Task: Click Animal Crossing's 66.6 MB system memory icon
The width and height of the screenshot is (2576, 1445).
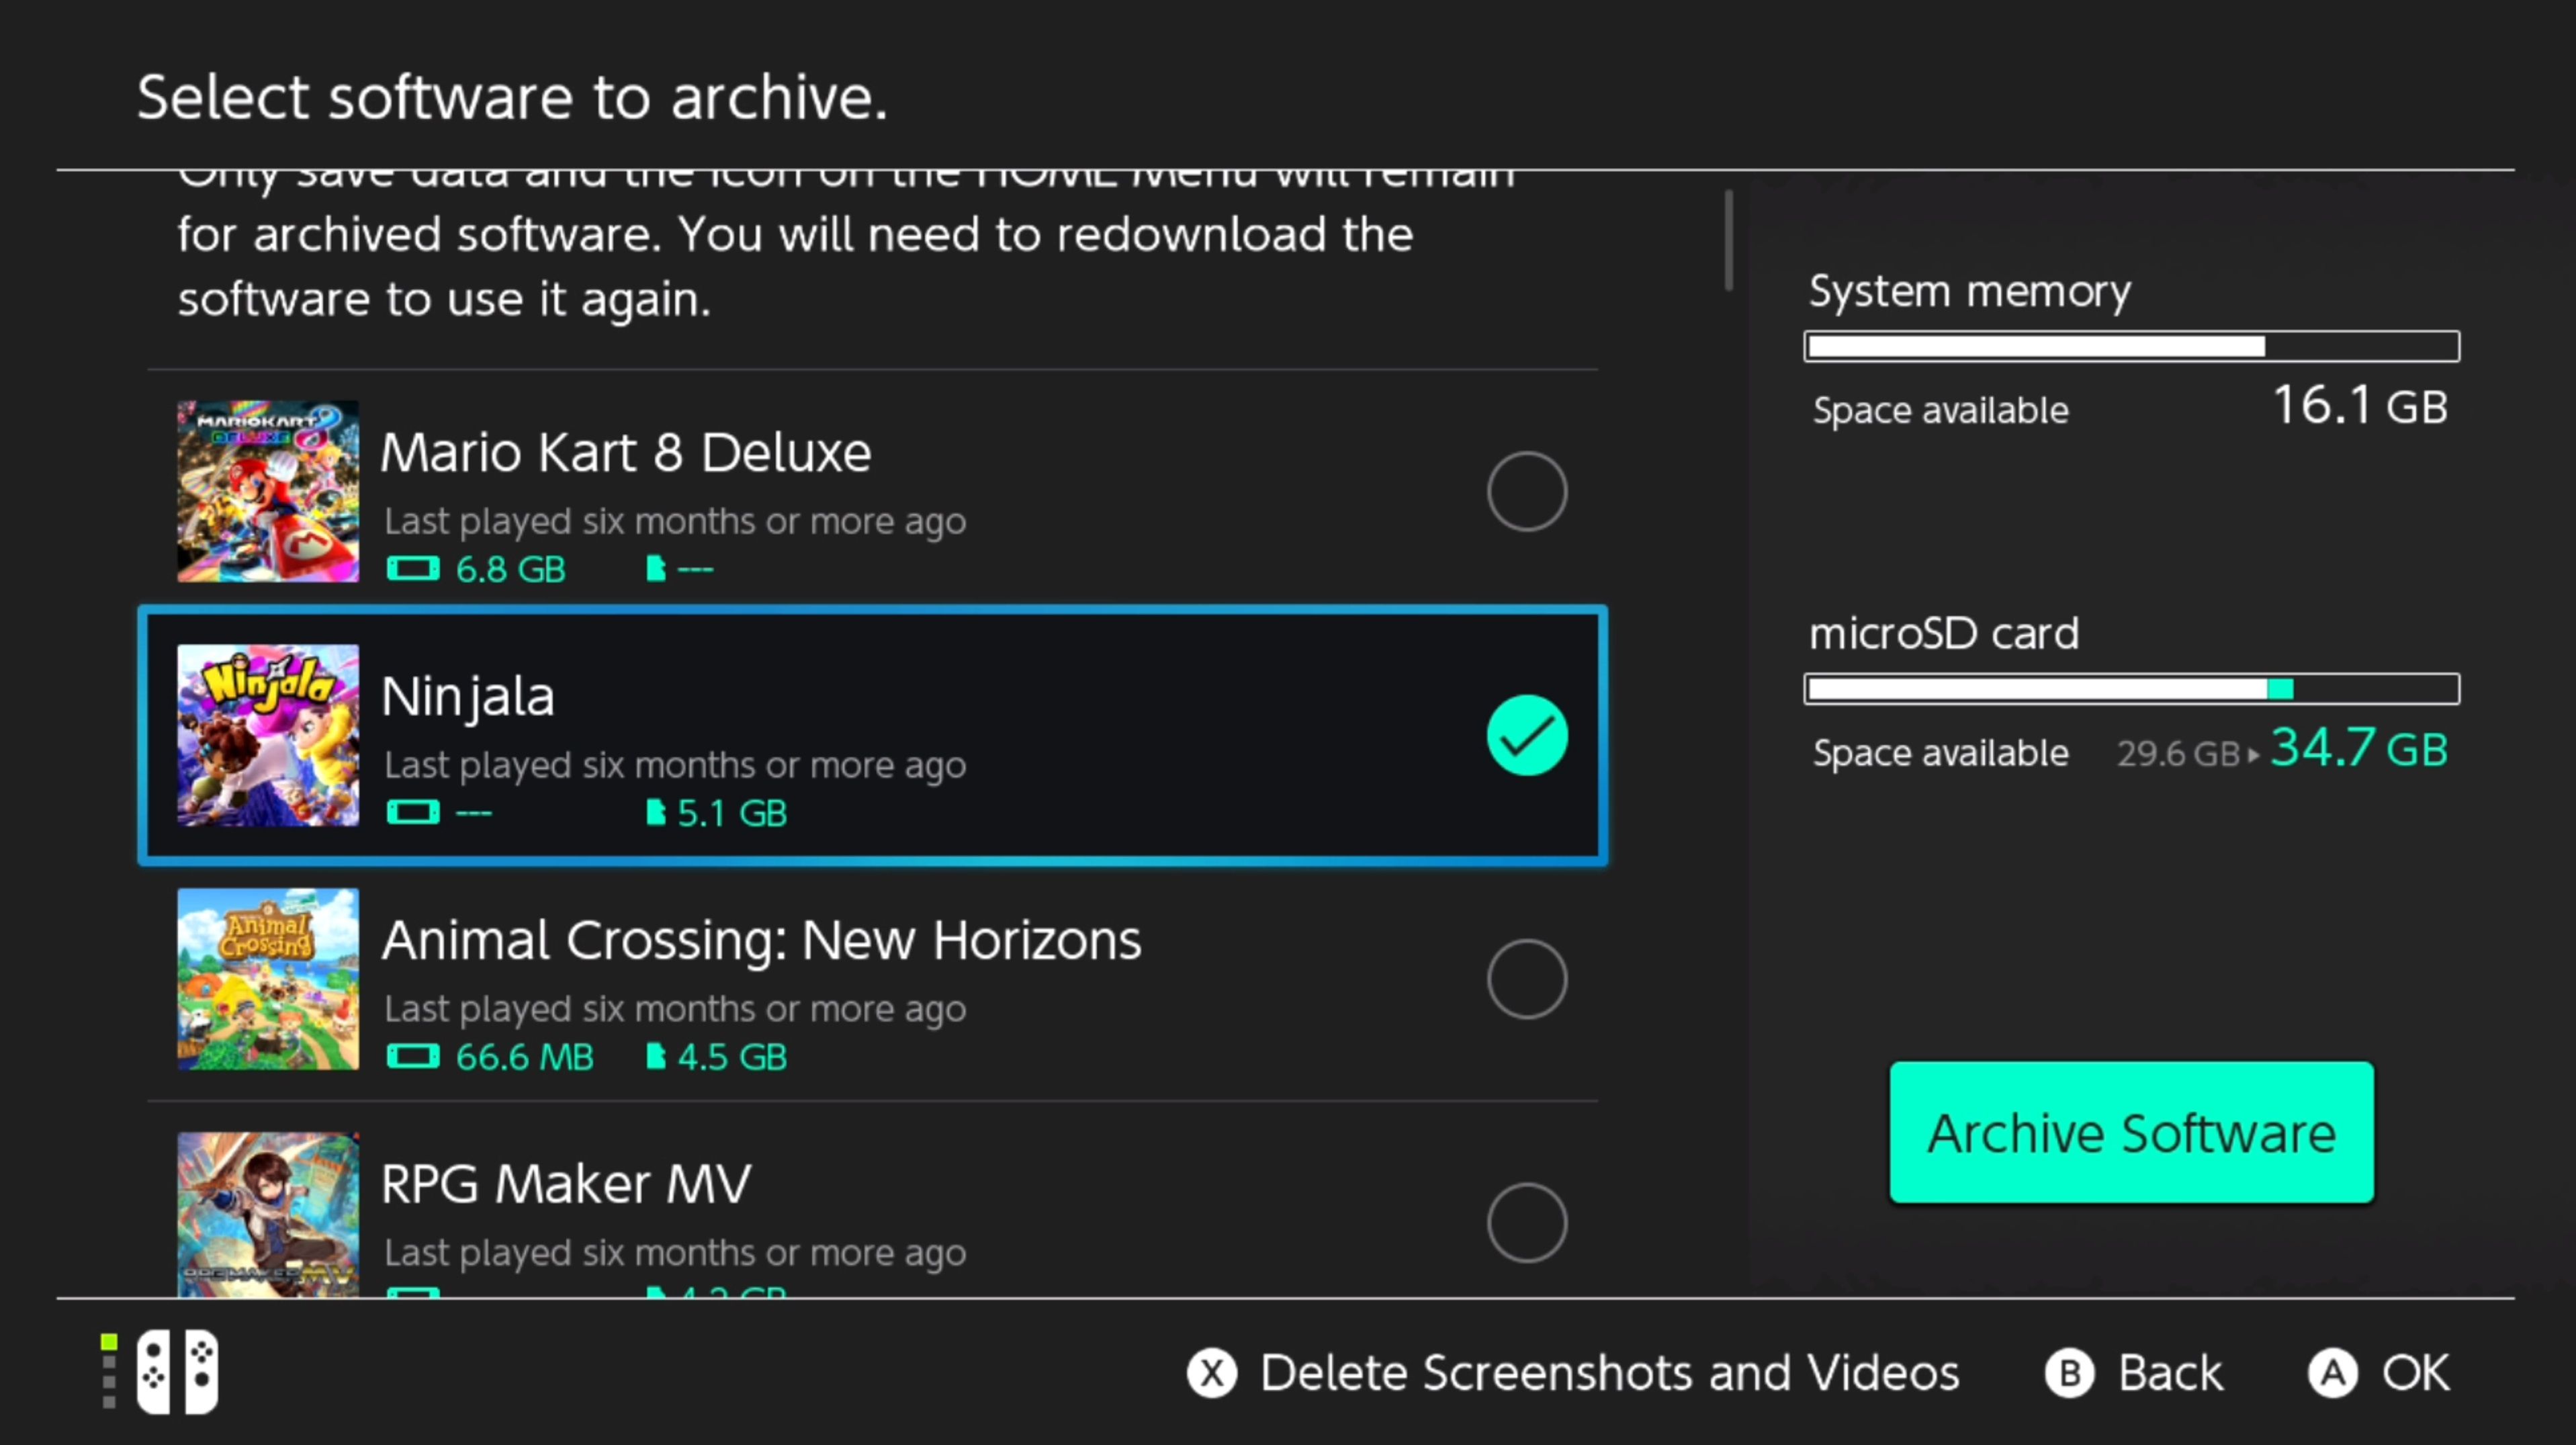Action: [413, 1056]
